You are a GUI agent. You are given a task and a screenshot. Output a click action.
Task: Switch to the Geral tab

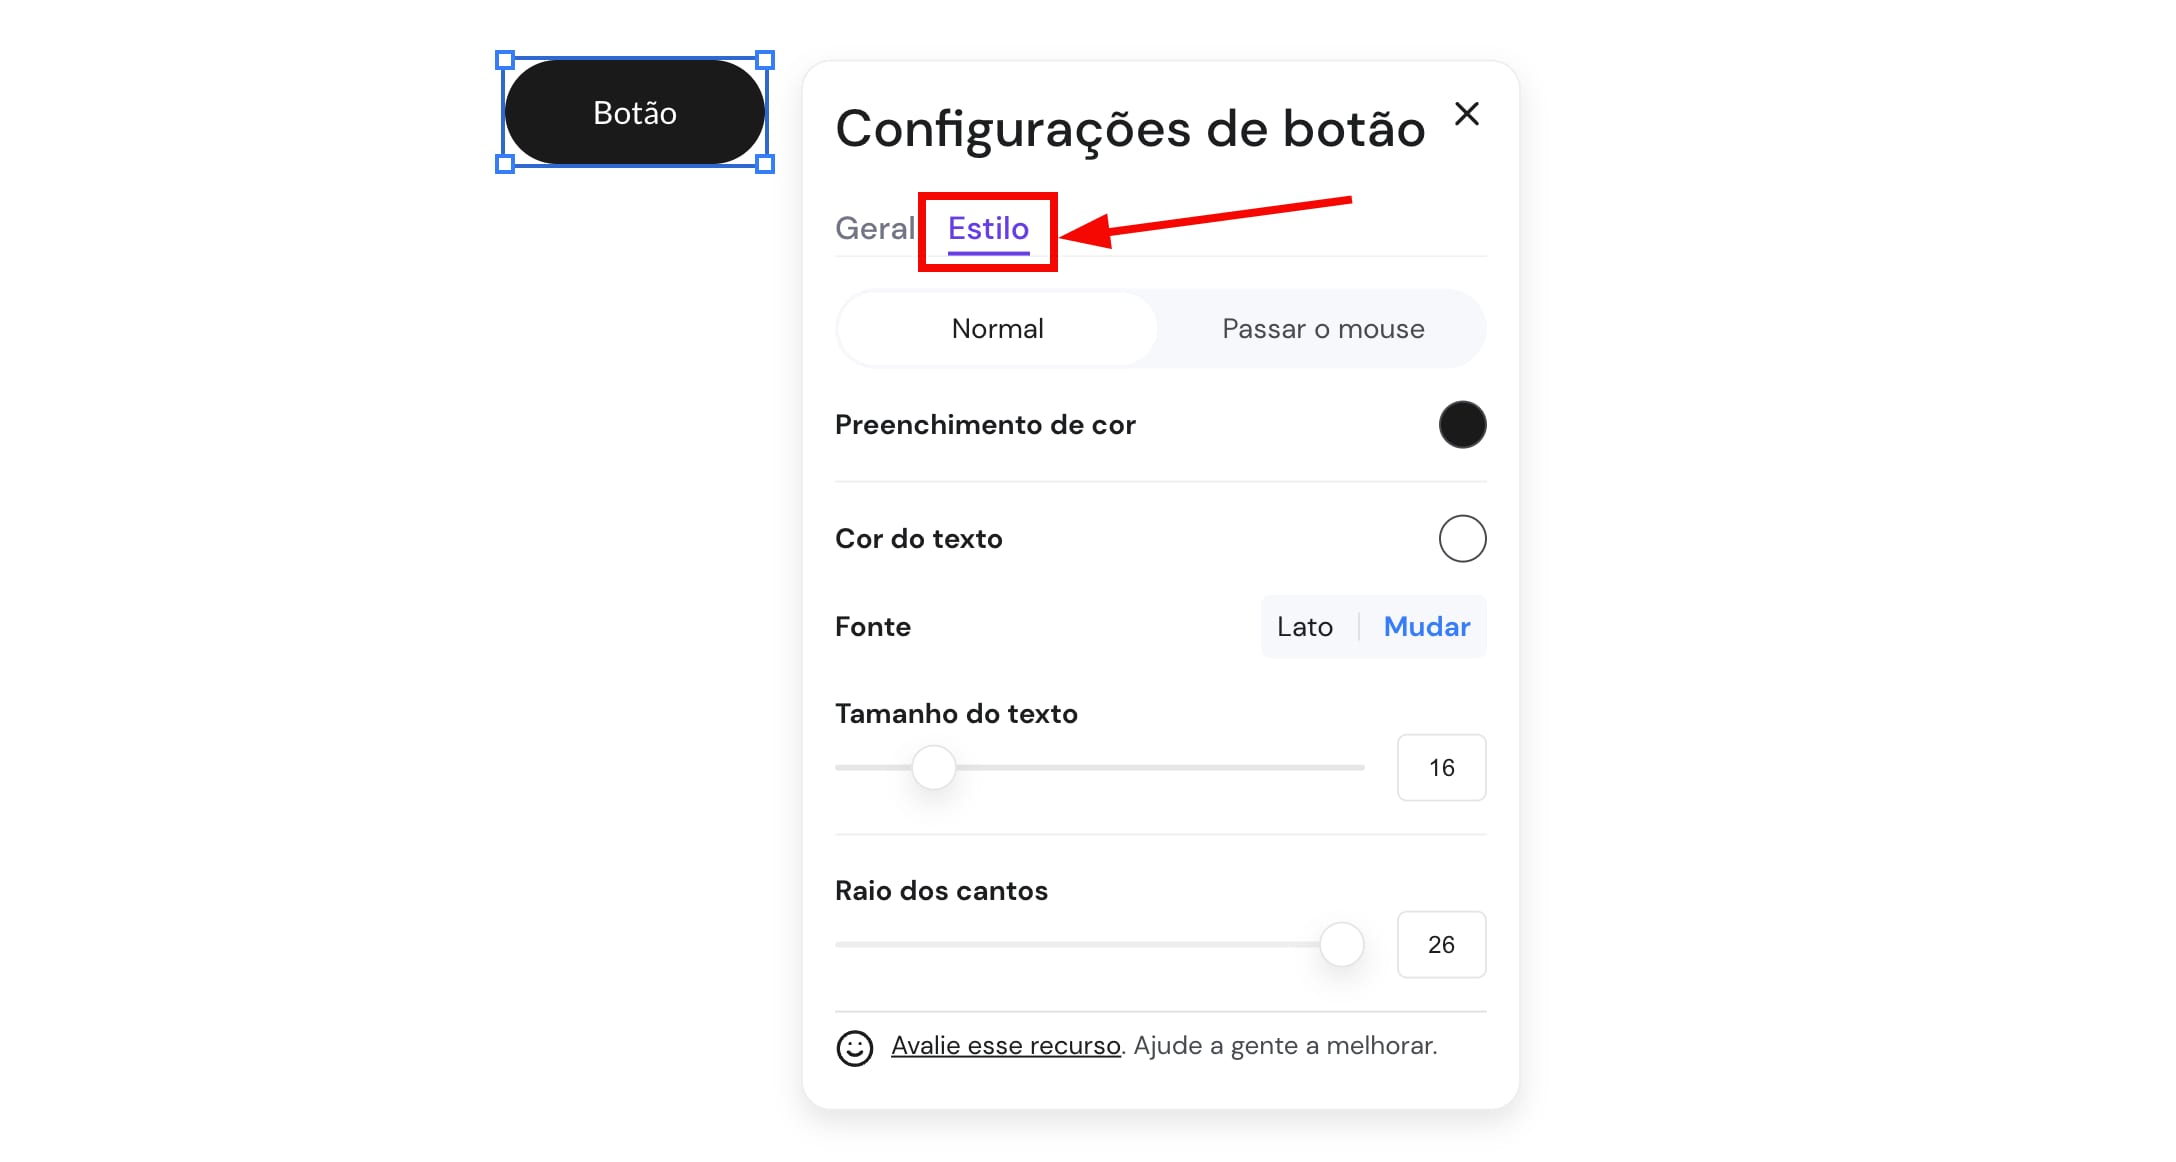(875, 228)
